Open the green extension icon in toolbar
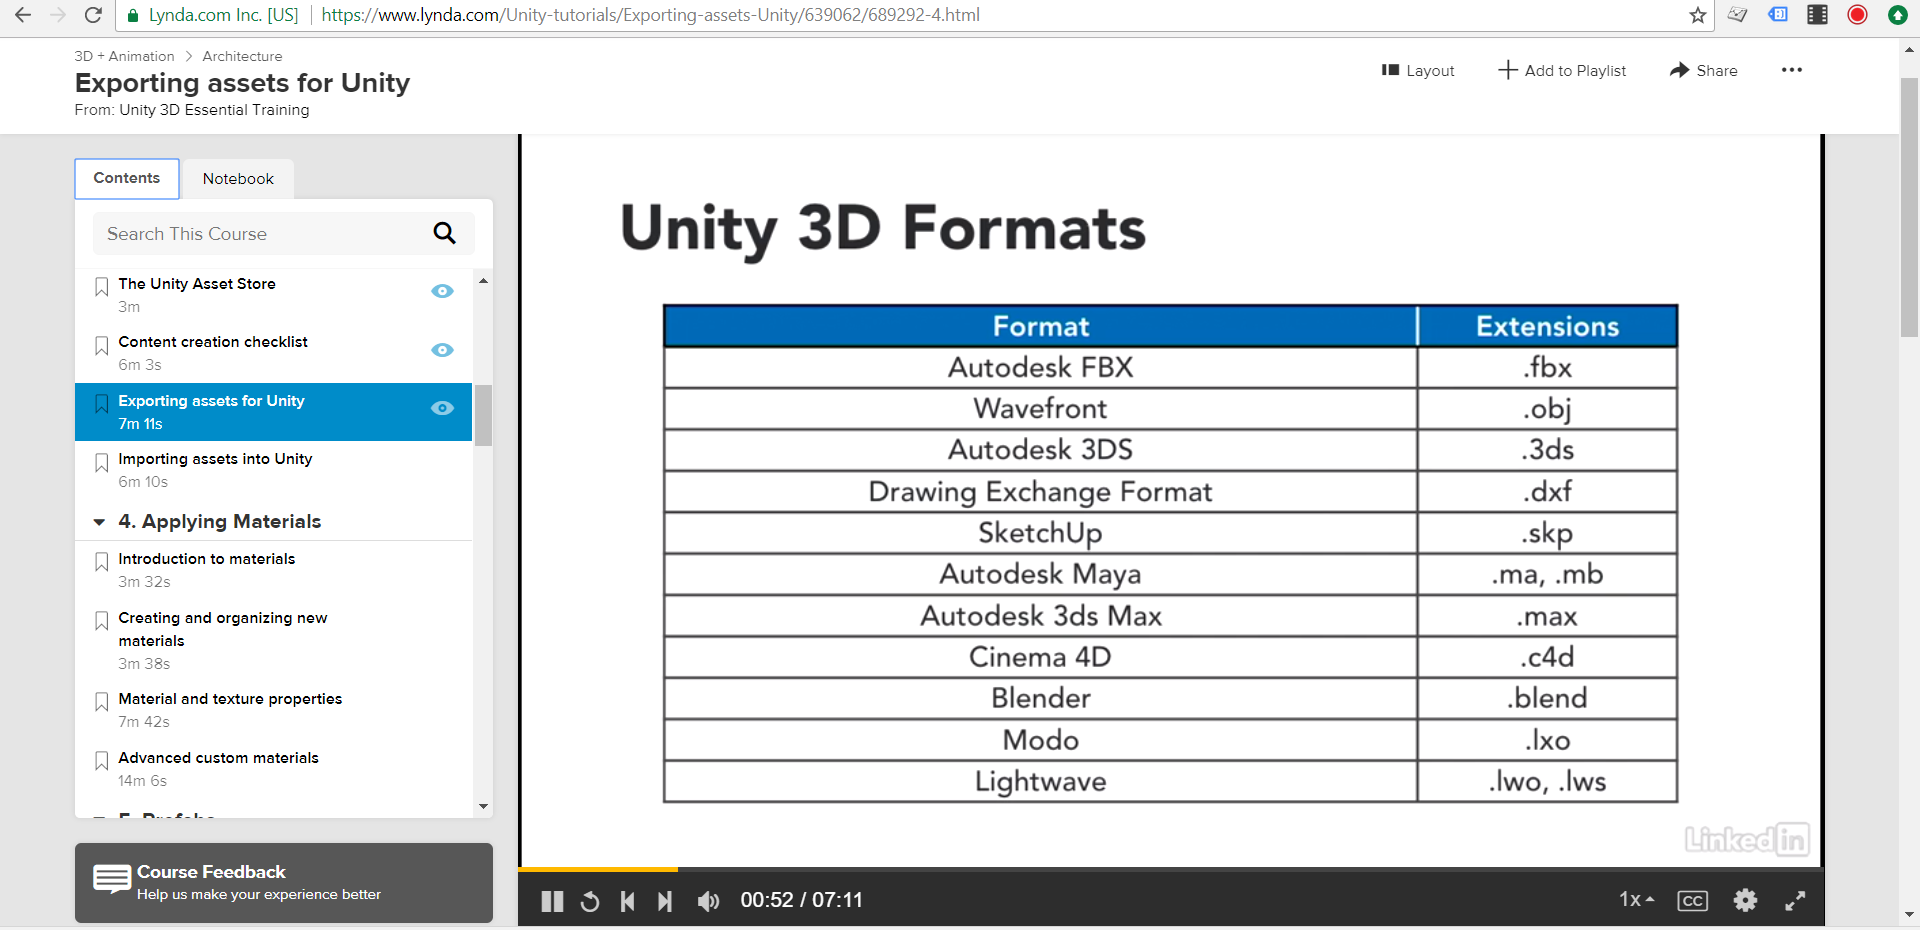The image size is (1920, 930). [x=1897, y=15]
